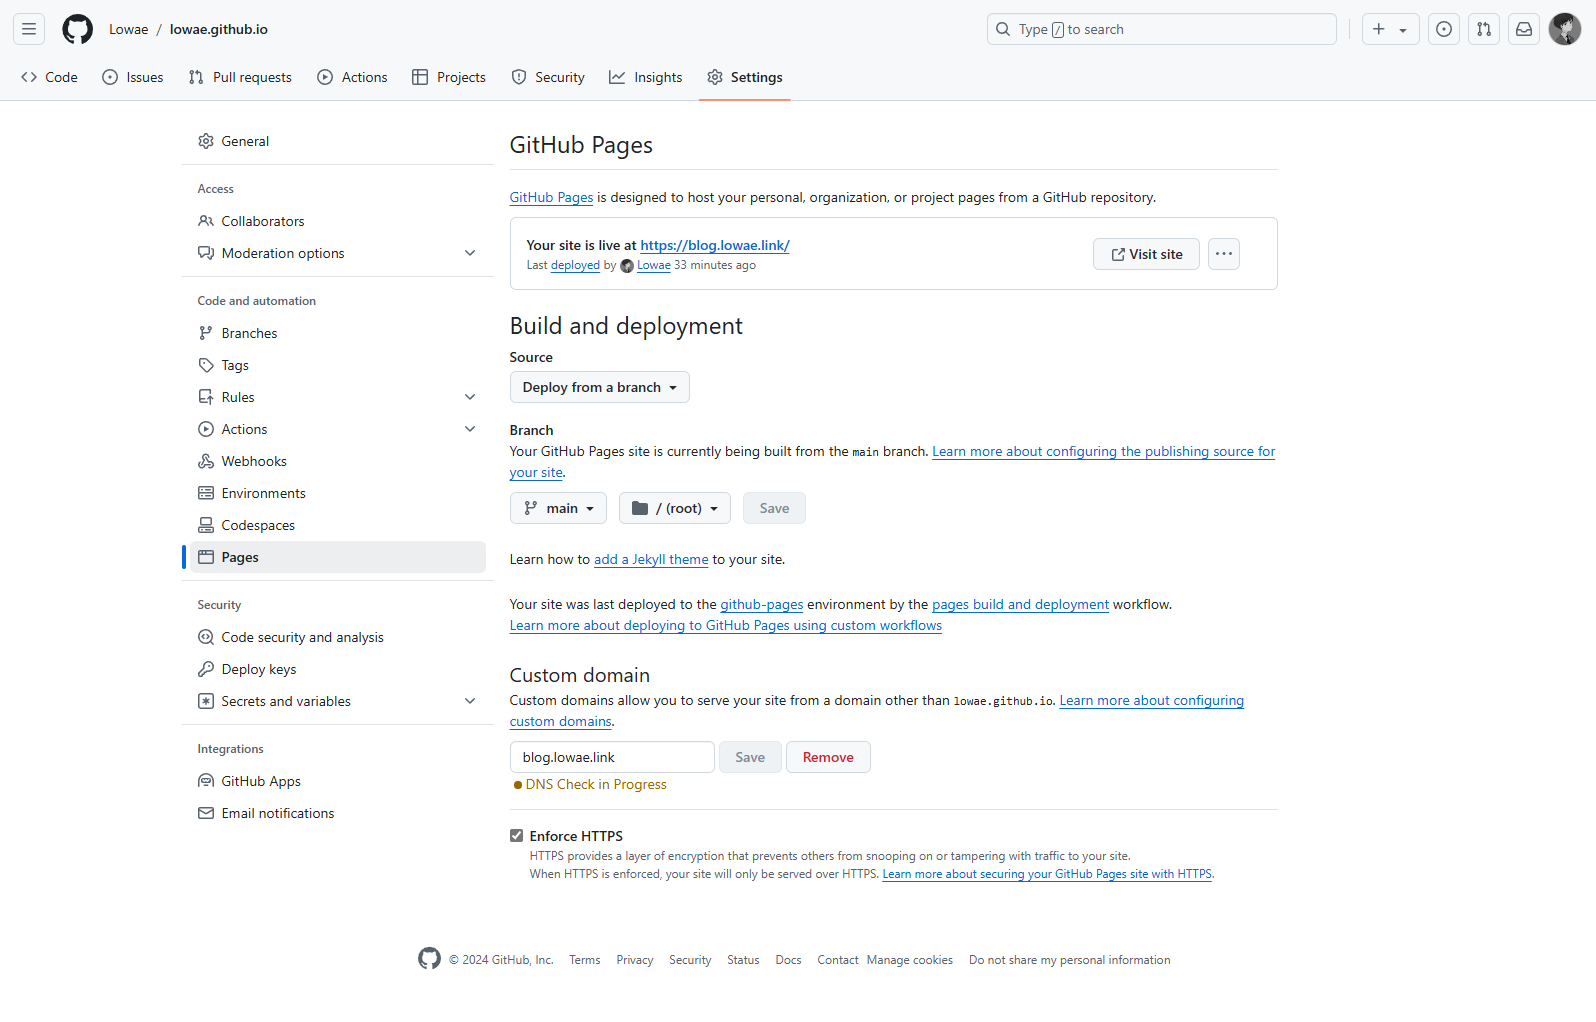Open the Projects tab
Screen dimensions: 1596x1022
[449, 77]
